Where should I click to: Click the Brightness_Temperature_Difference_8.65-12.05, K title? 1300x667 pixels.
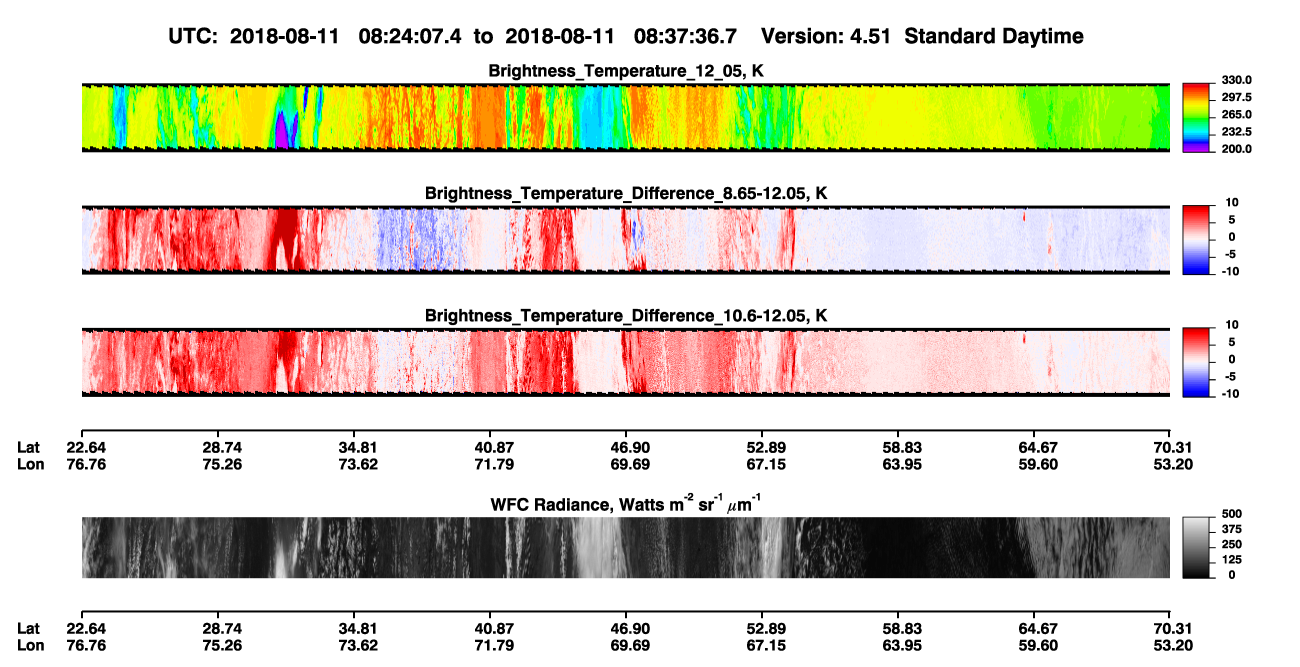[x=626, y=193]
